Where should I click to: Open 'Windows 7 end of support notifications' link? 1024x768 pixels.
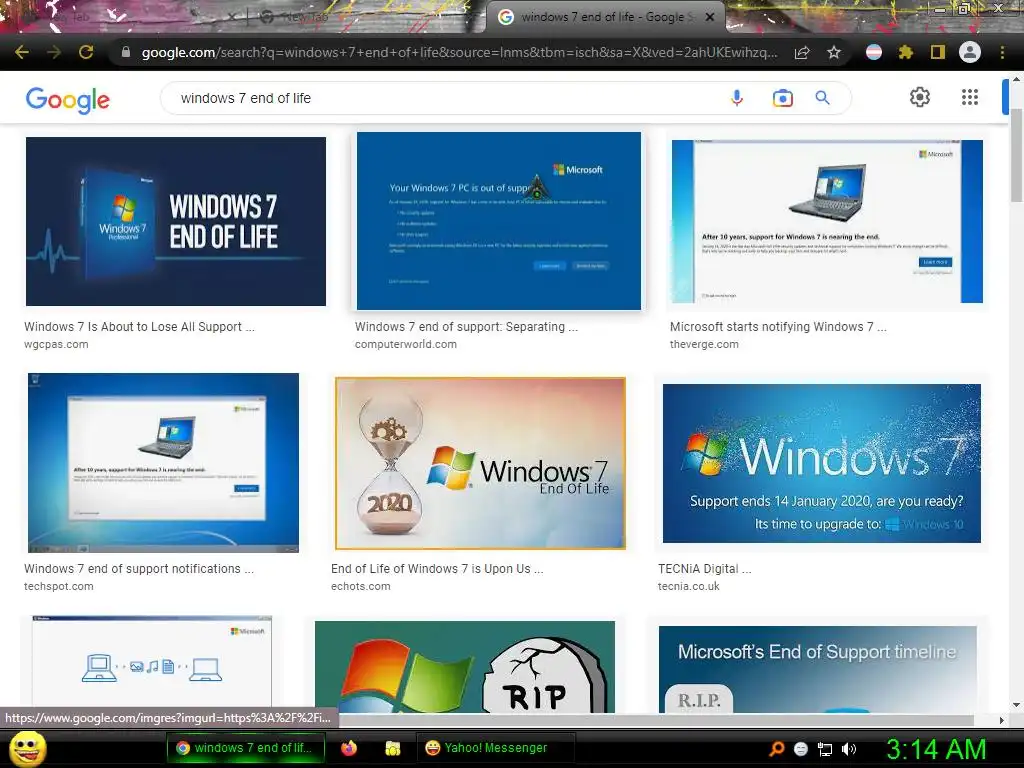pos(138,569)
